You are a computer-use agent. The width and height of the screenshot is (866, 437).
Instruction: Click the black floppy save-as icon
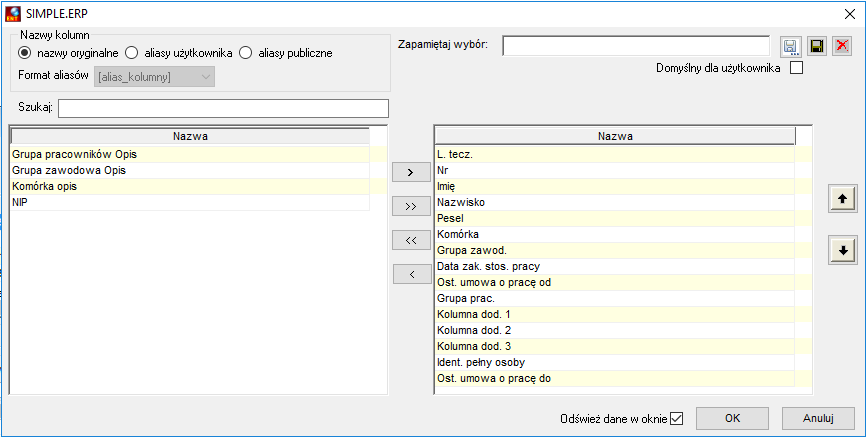tap(816, 46)
